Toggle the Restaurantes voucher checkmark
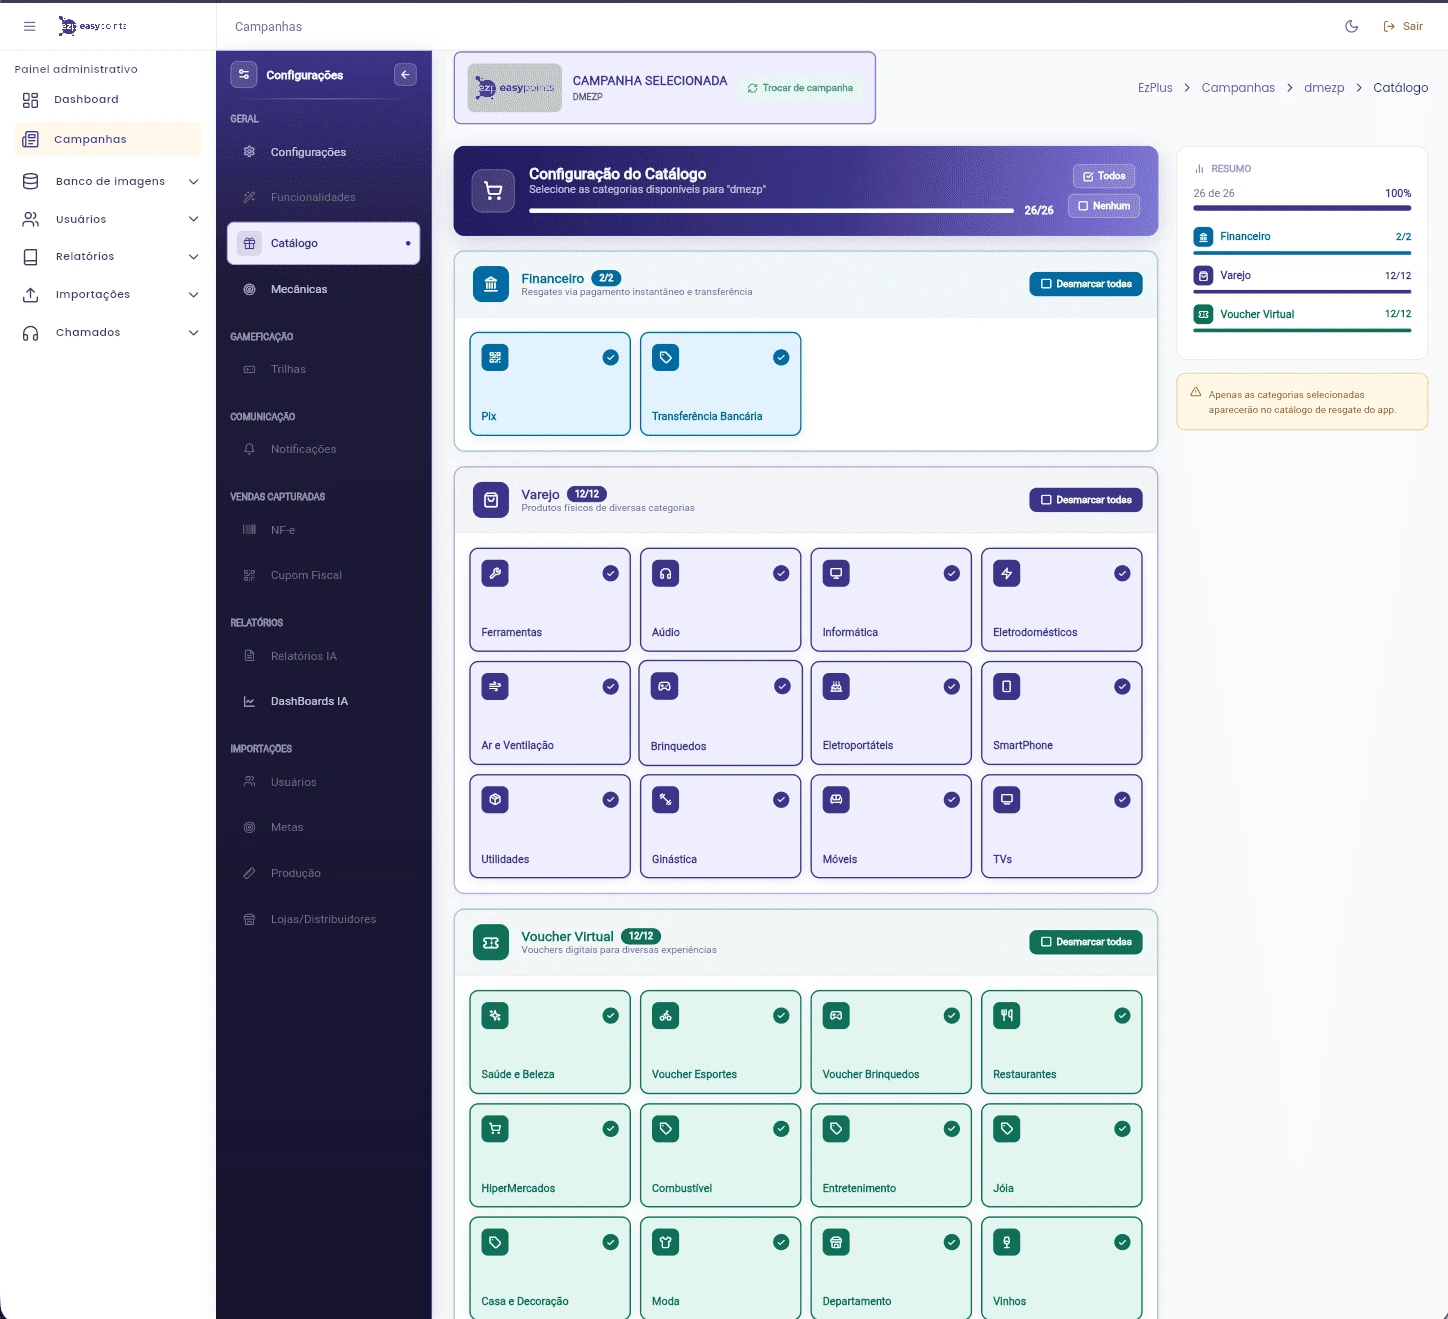Screen dimensions: 1448x1319 pos(1122,1016)
